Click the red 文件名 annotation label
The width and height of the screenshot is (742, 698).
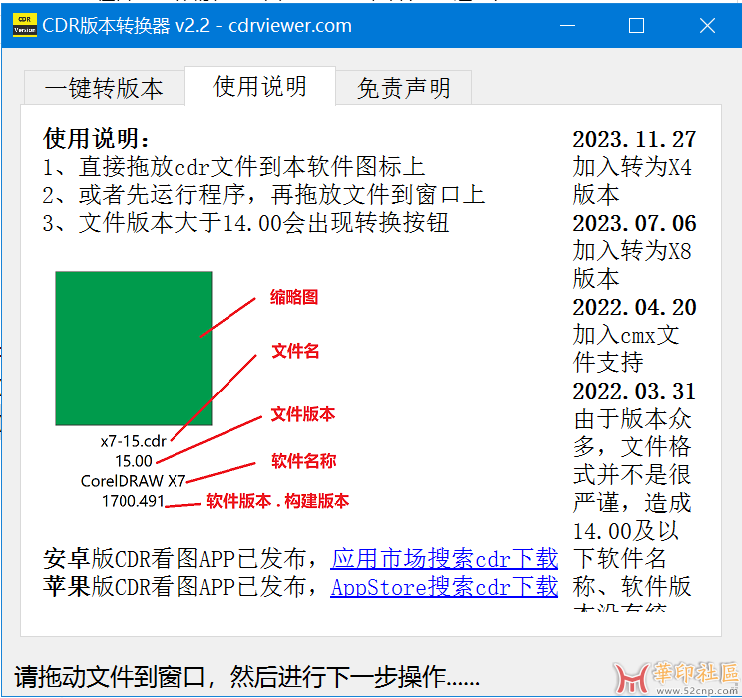click(x=295, y=351)
